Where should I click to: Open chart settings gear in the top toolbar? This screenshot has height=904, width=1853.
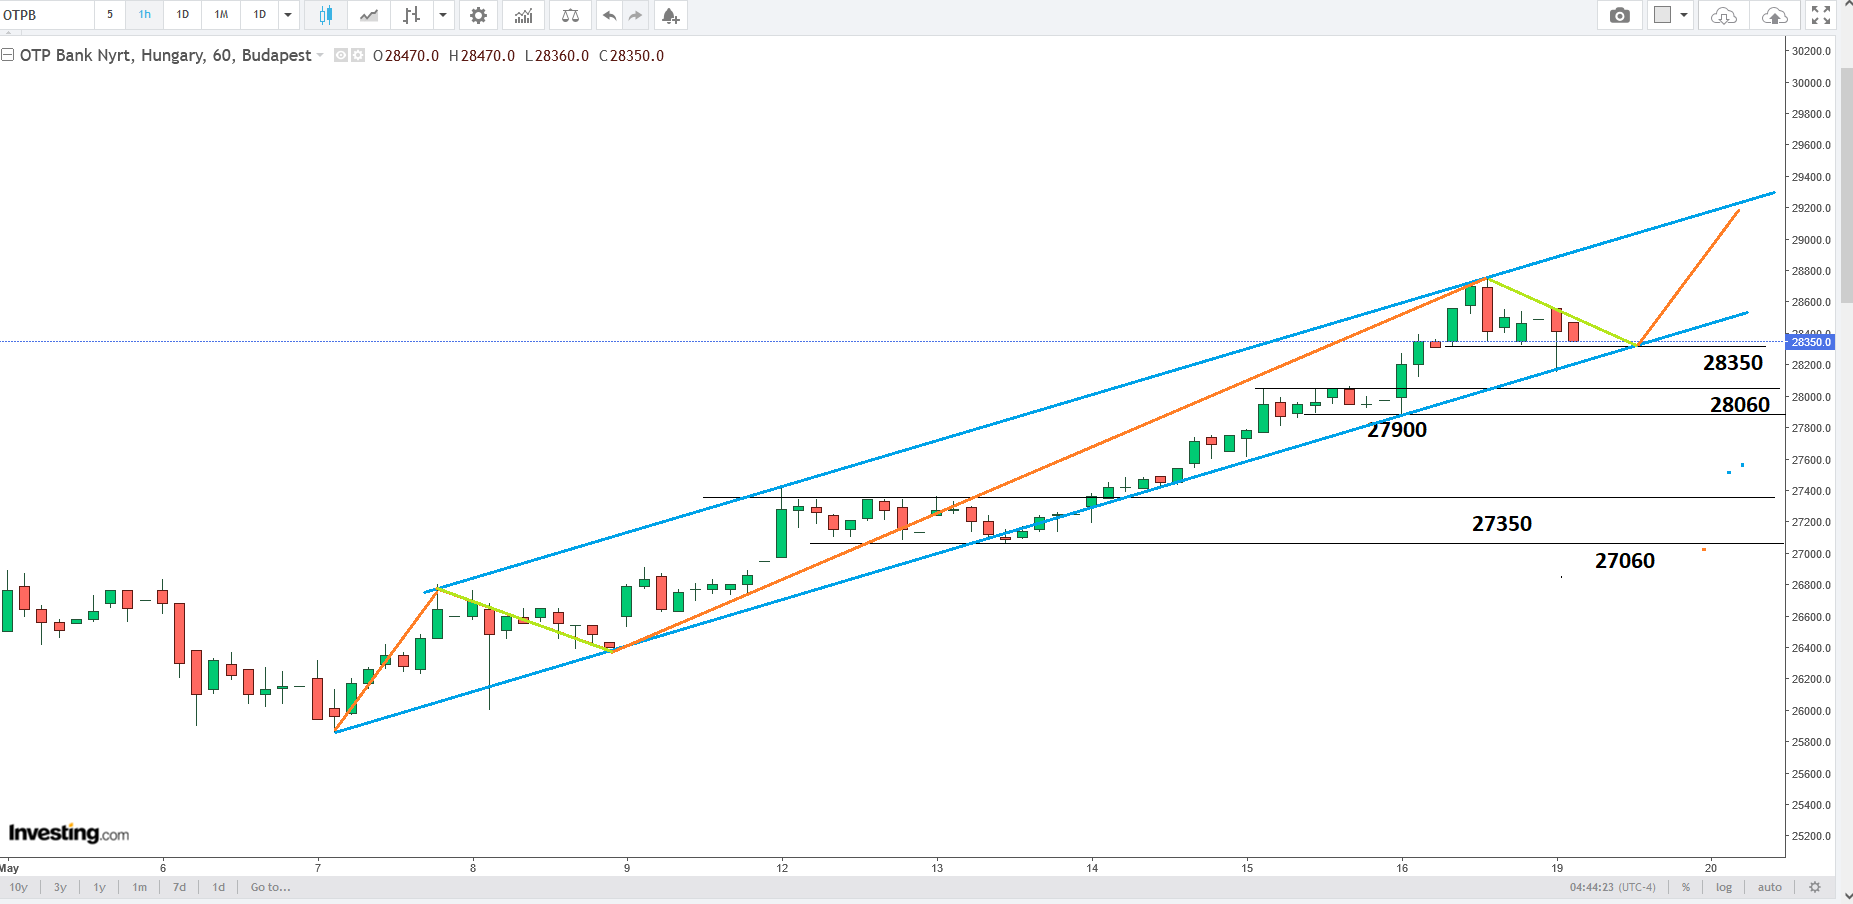[x=478, y=15]
